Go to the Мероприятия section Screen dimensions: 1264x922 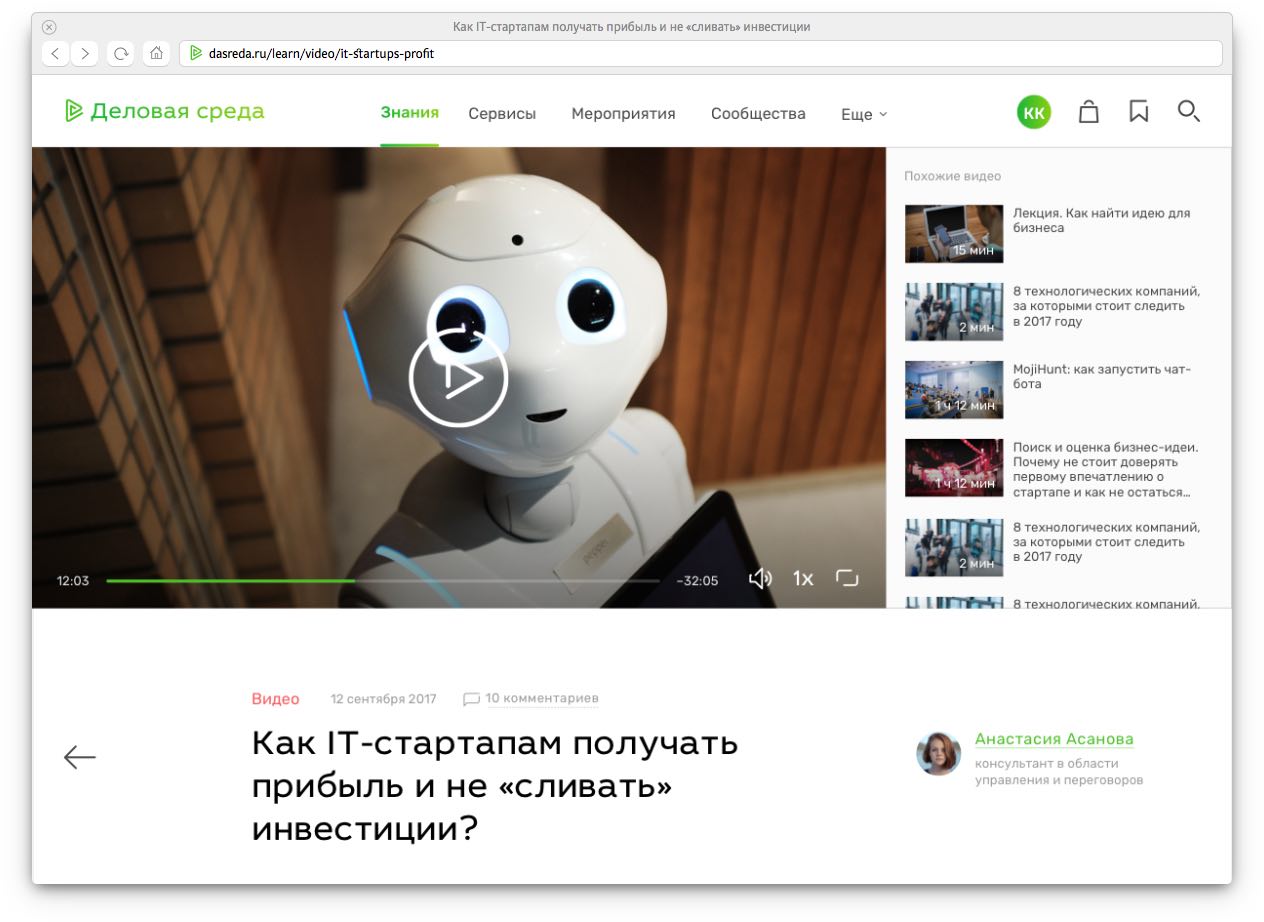[623, 114]
